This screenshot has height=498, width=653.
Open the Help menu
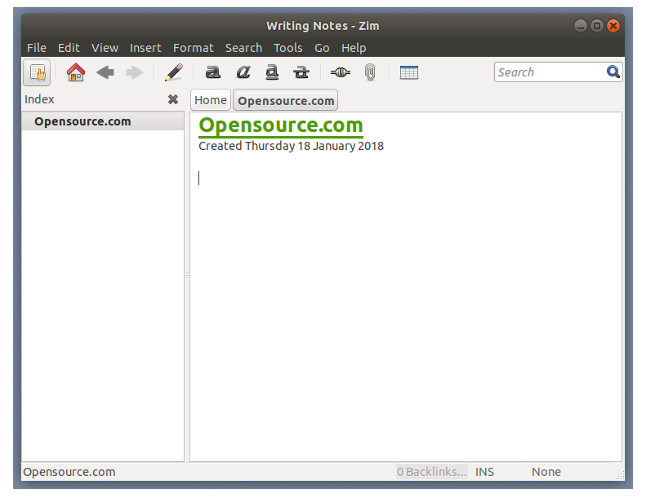coord(354,48)
